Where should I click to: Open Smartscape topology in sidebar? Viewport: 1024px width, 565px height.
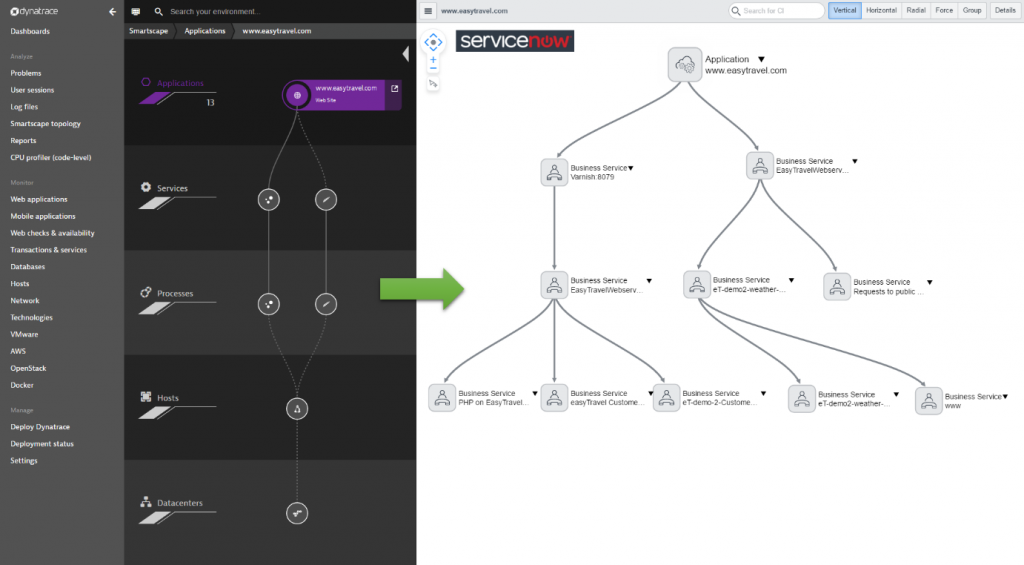(x=46, y=123)
